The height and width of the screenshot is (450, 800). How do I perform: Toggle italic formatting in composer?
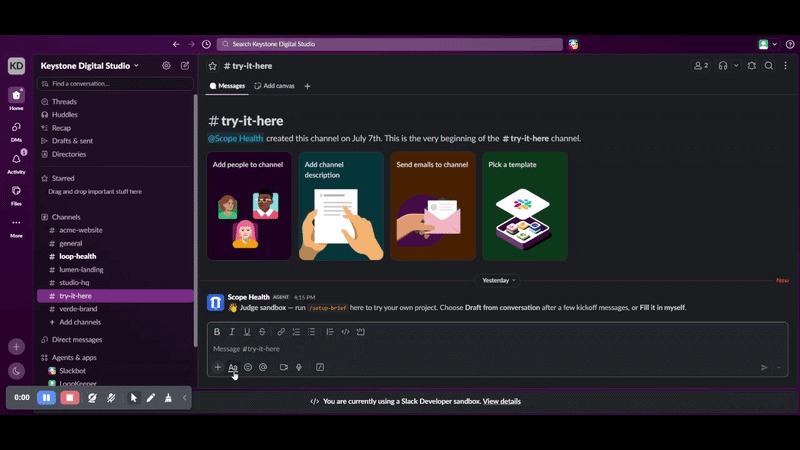point(232,332)
